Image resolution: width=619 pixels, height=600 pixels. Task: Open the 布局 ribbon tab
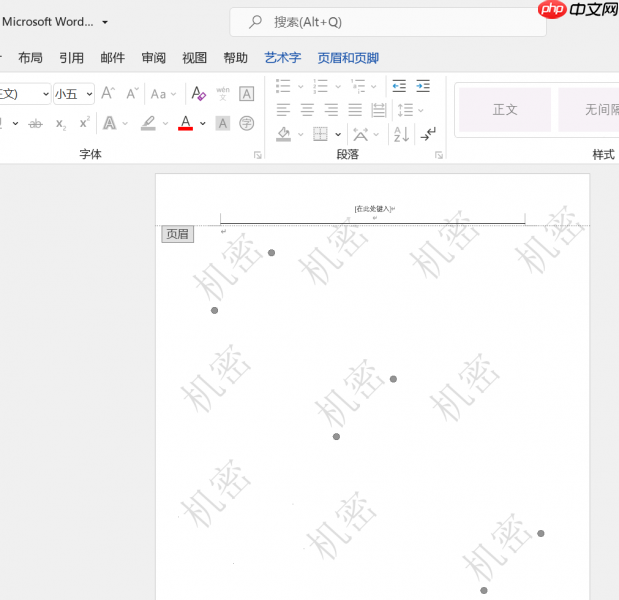pyautogui.click(x=30, y=58)
